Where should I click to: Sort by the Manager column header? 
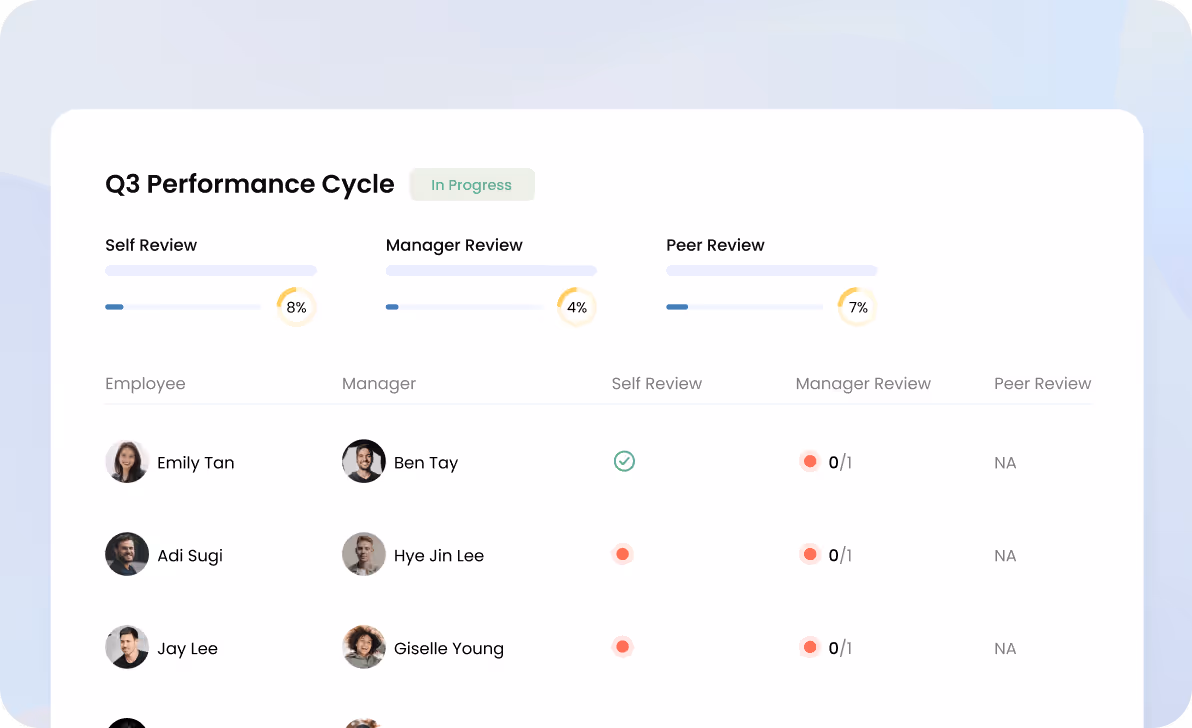pos(379,384)
